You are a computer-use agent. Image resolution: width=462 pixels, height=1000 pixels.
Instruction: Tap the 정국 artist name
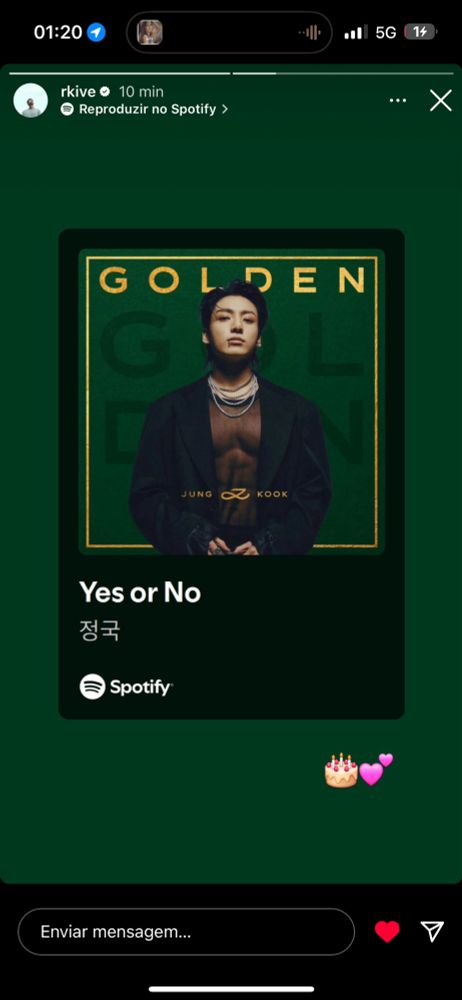tap(100, 630)
